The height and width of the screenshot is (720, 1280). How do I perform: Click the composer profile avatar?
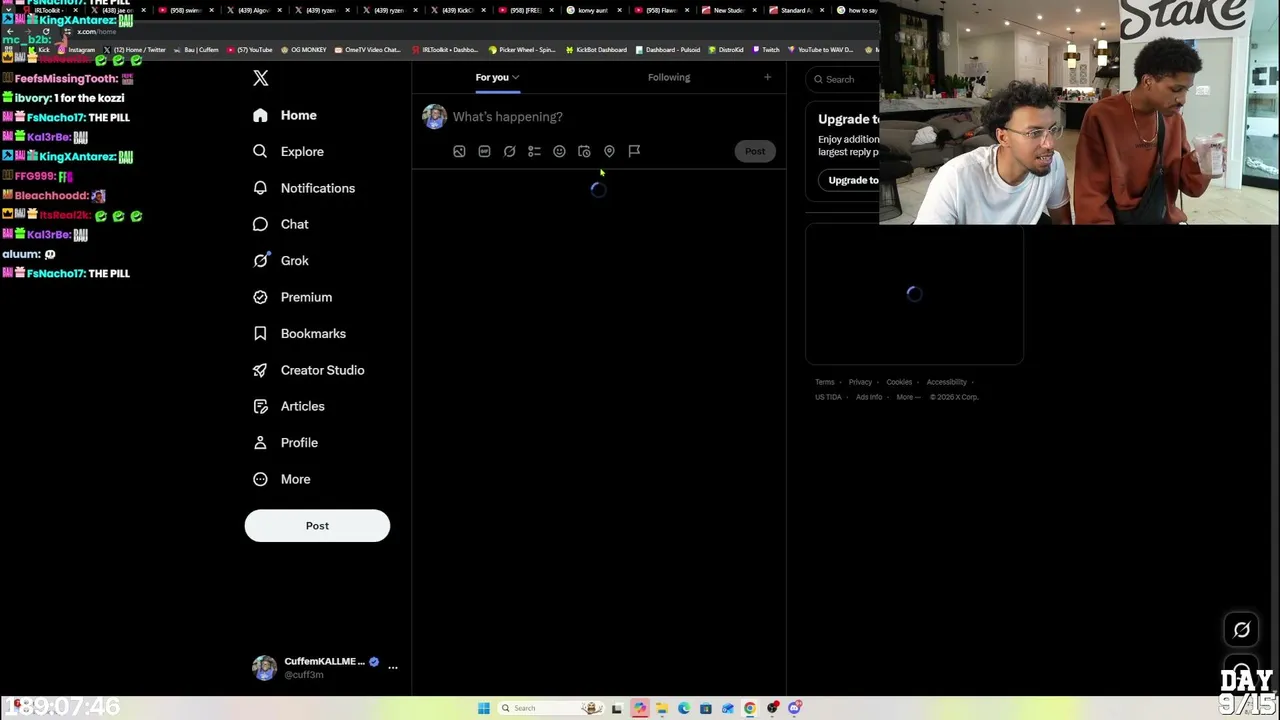434,117
